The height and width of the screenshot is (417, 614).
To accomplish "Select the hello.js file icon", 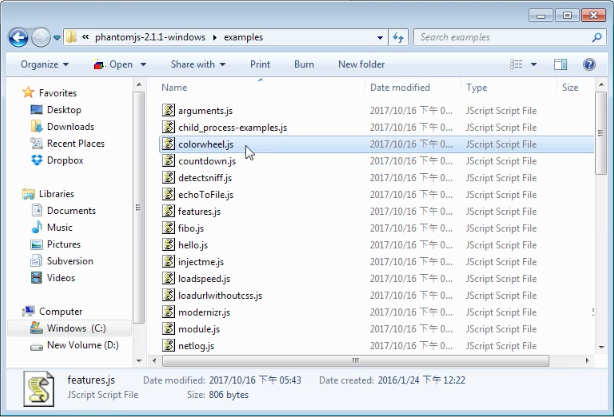I will point(168,245).
